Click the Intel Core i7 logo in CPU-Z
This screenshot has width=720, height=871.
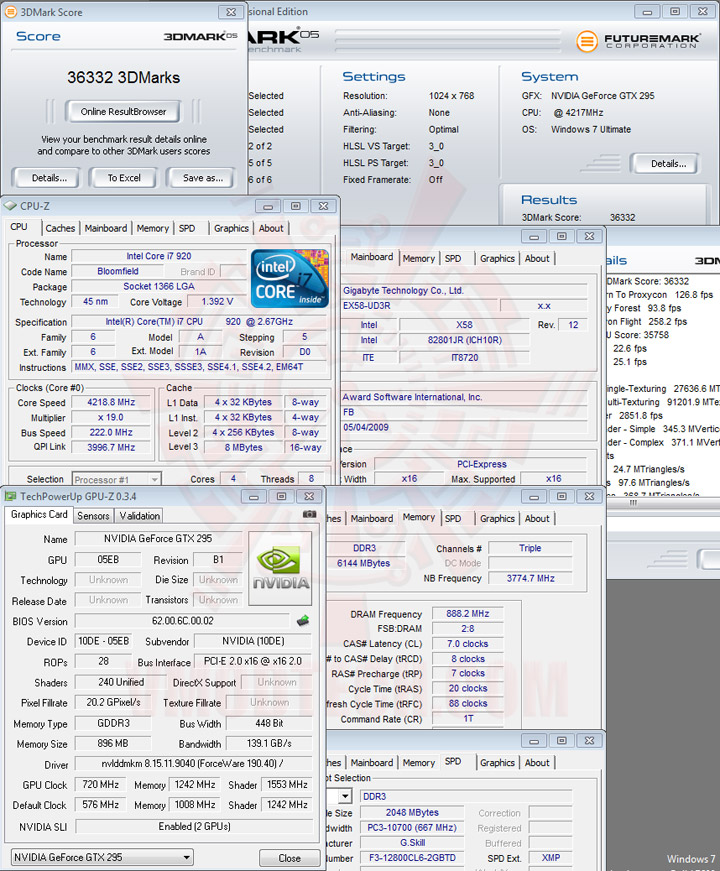[289, 278]
